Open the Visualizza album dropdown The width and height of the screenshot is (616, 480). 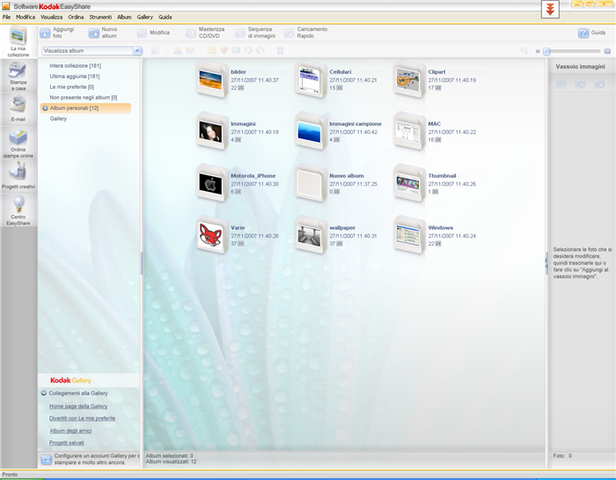137,51
